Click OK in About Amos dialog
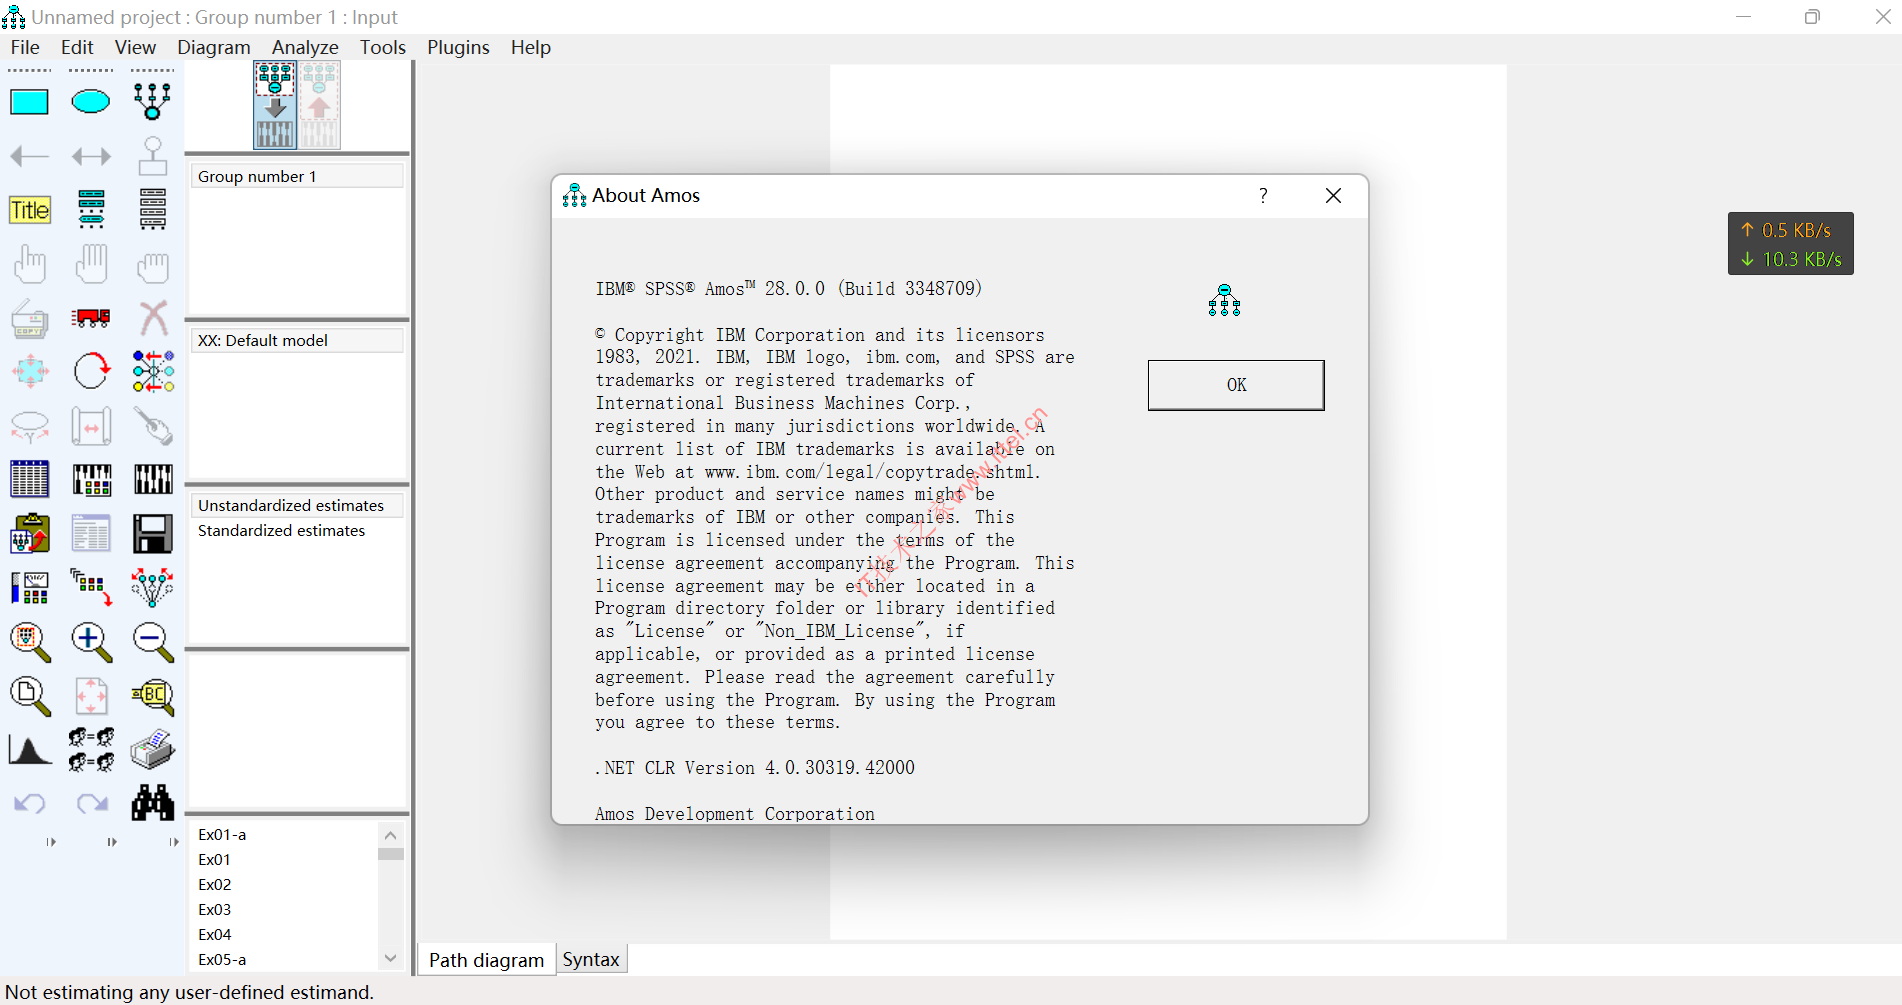The image size is (1902, 1005). [1236, 385]
